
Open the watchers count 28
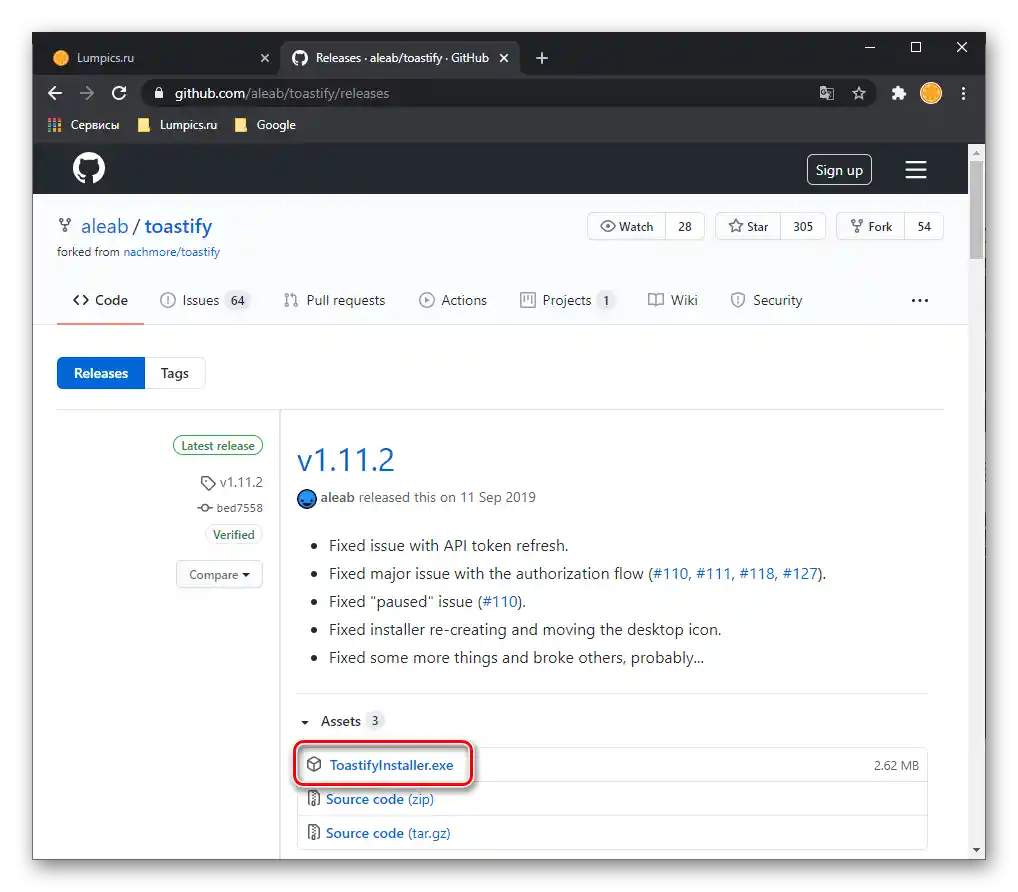click(685, 227)
